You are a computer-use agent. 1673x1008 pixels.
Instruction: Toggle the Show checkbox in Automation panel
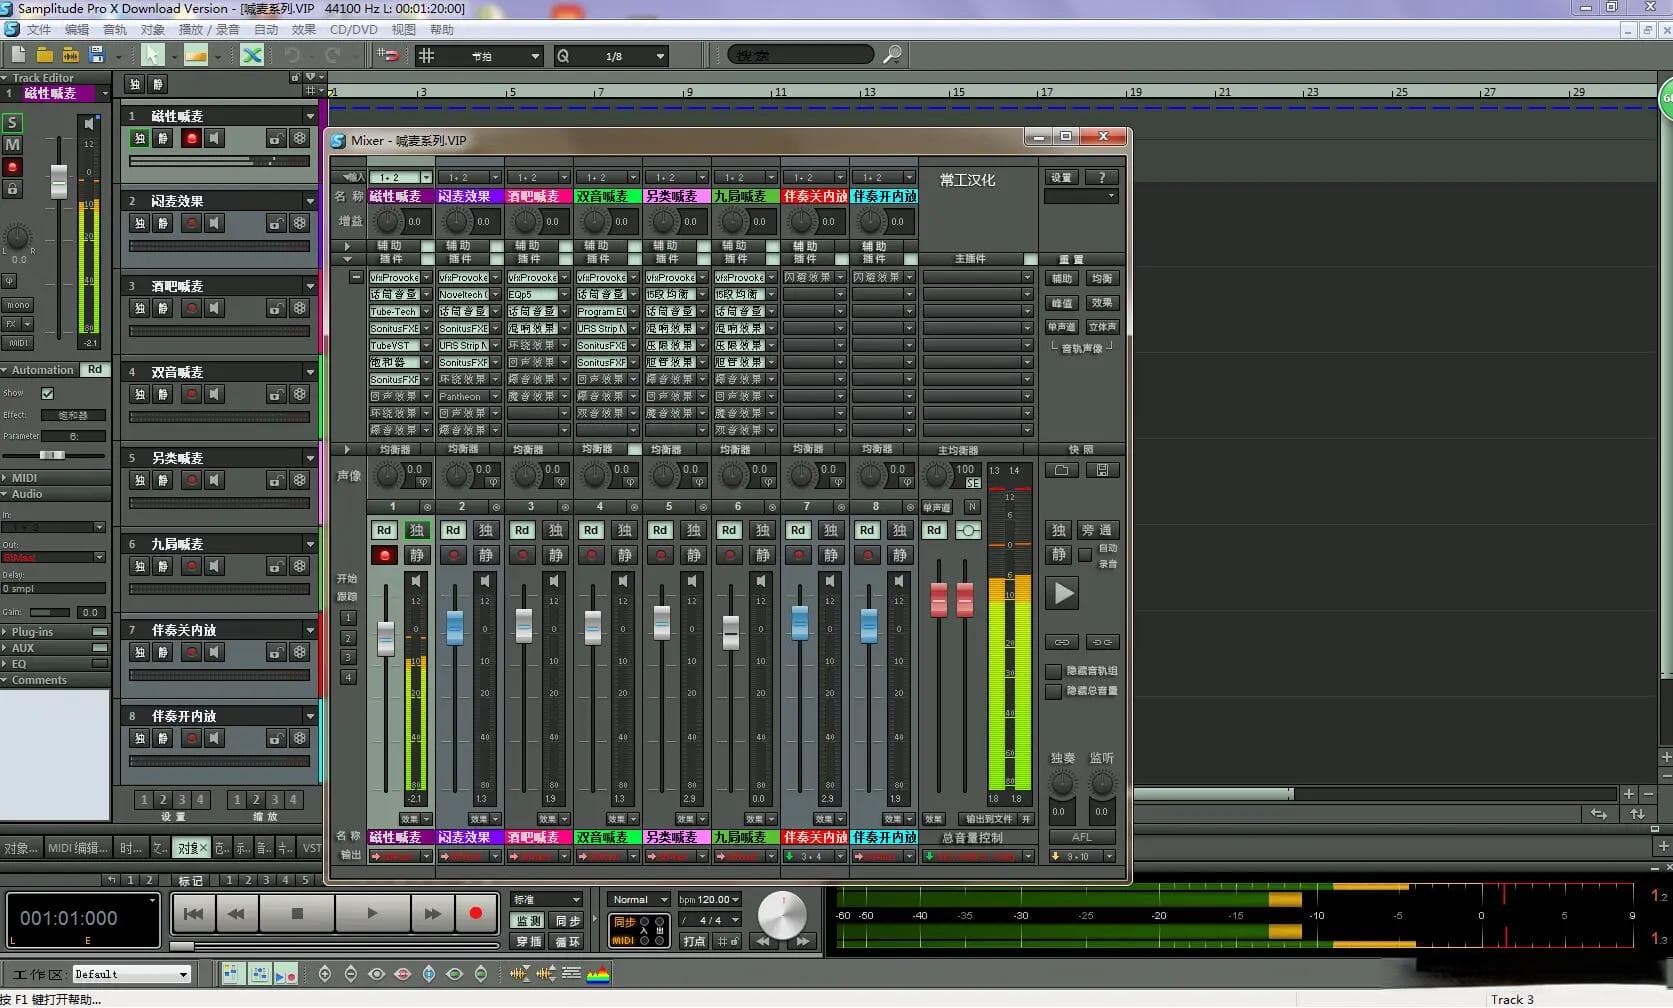47,394
